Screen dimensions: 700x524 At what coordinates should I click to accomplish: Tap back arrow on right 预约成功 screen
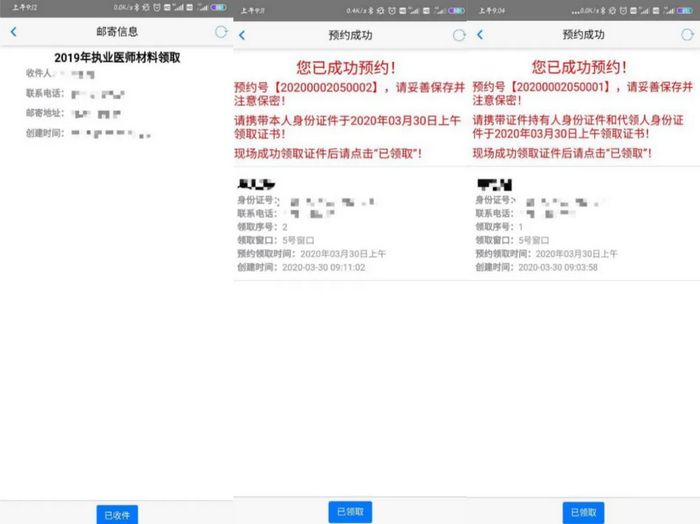479,35
